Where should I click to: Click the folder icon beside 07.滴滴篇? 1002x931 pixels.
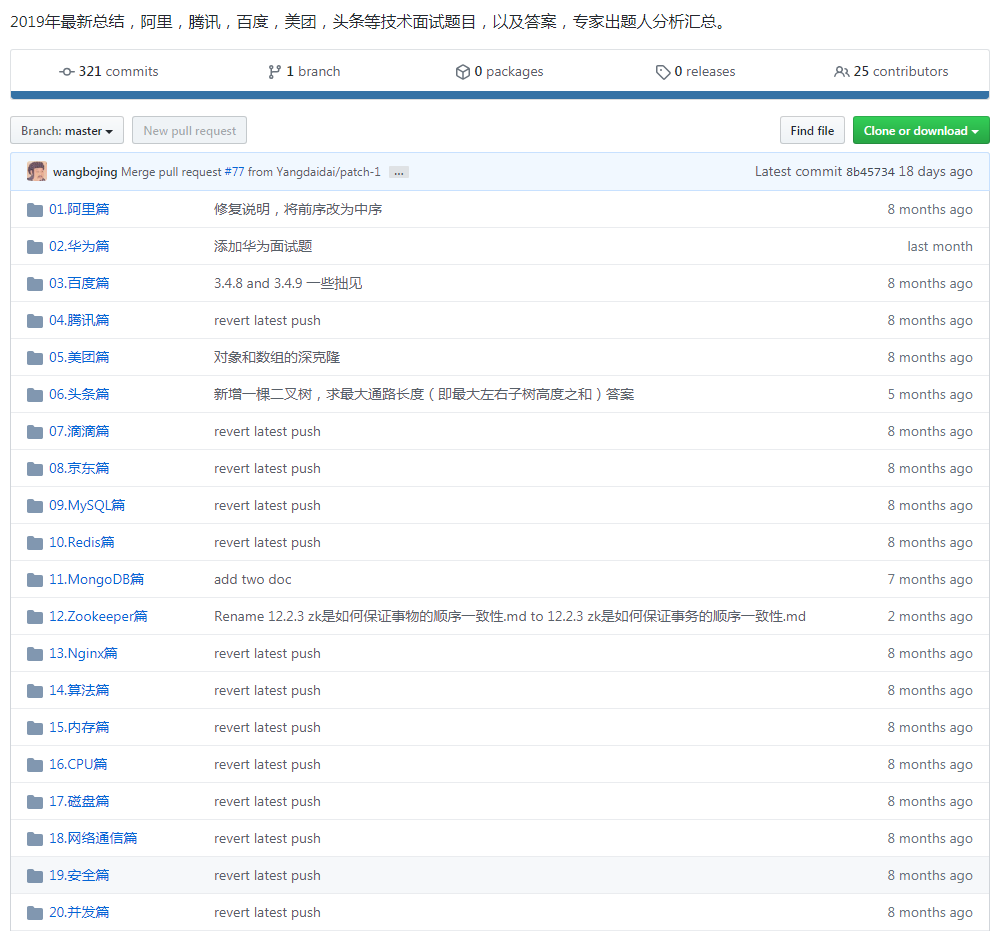click(x=35, y=432)
